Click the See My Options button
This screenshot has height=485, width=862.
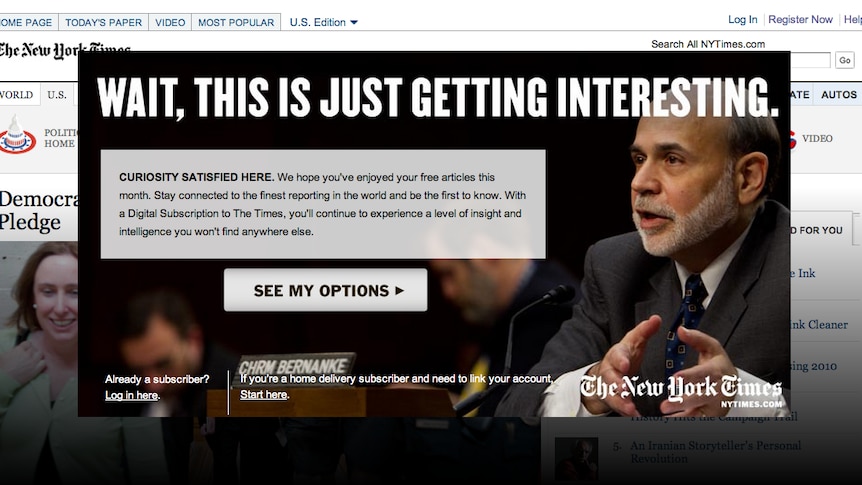(325, 290)
